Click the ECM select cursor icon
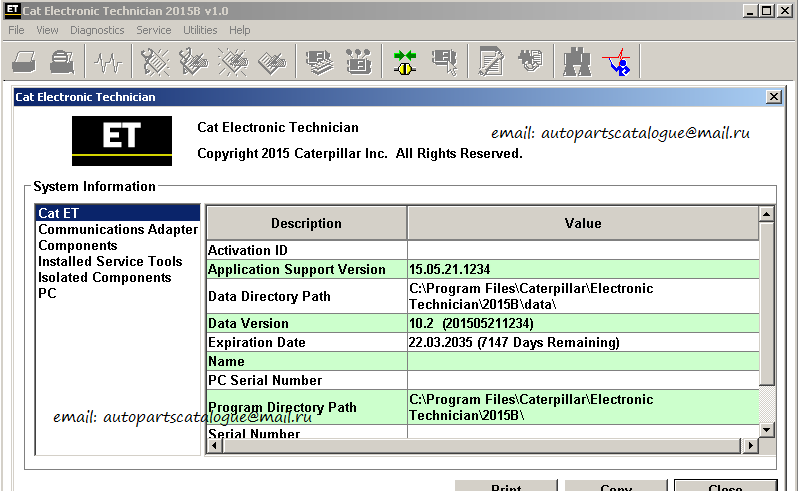The height and width of the screenshot is (491, 798). (x=445, y=62)
